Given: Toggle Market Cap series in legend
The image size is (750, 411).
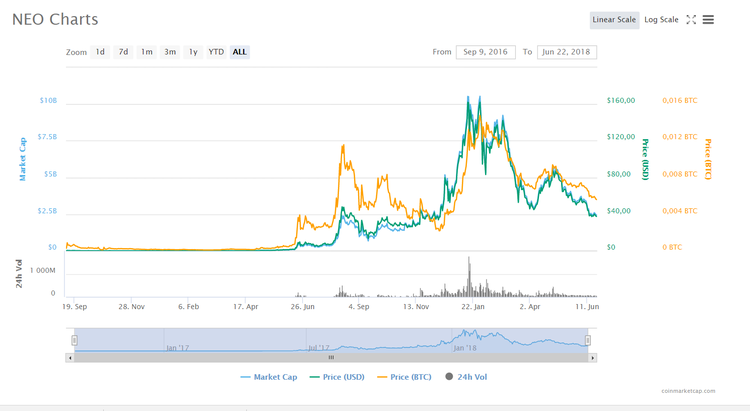Looking at the screenshot, I should (x=269, y=377).
